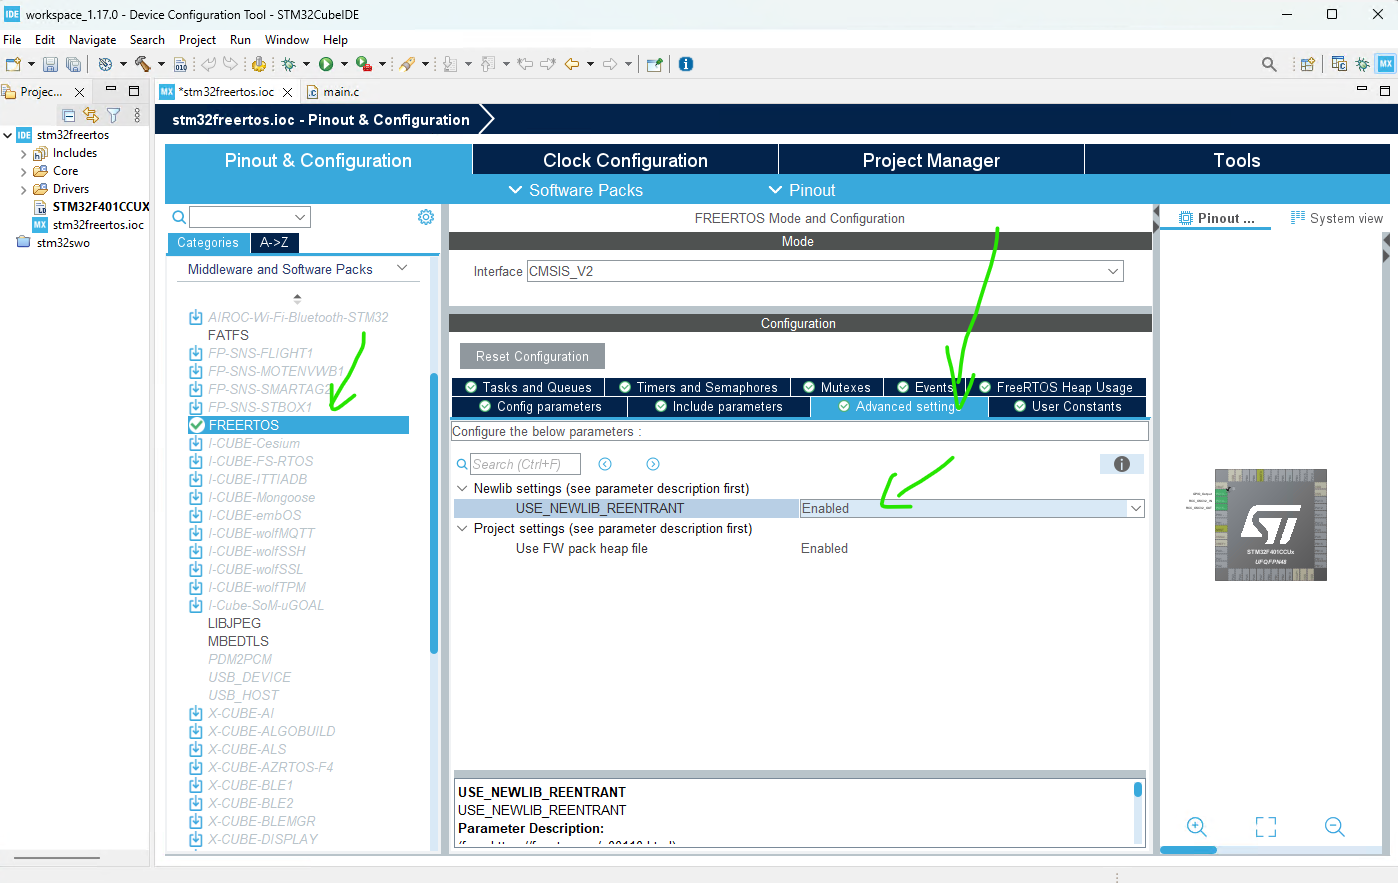Open the FreeRTOS Heap Usage tab

1055,387
